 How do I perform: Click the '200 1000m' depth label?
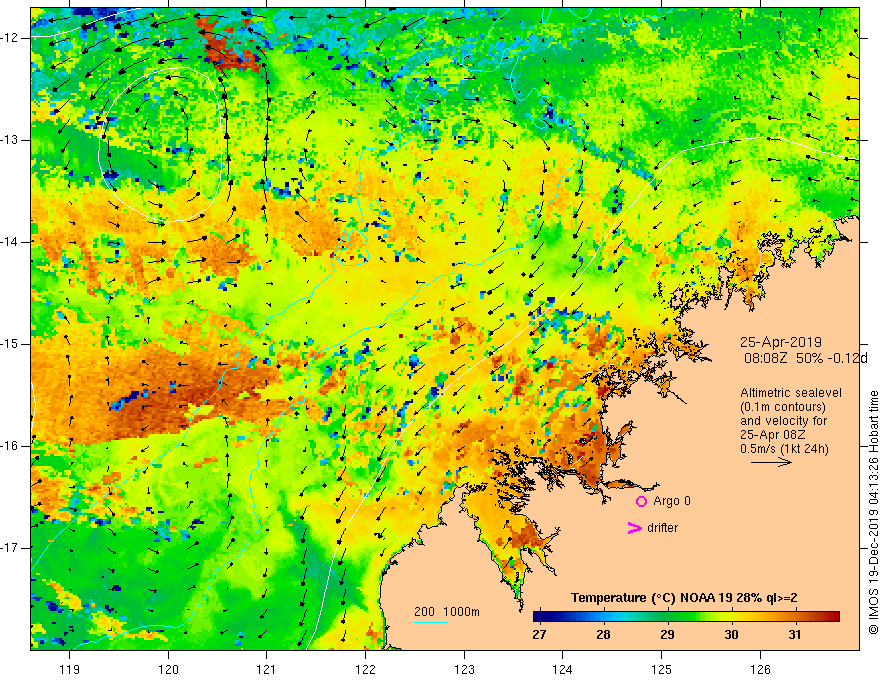click(447, 612)
